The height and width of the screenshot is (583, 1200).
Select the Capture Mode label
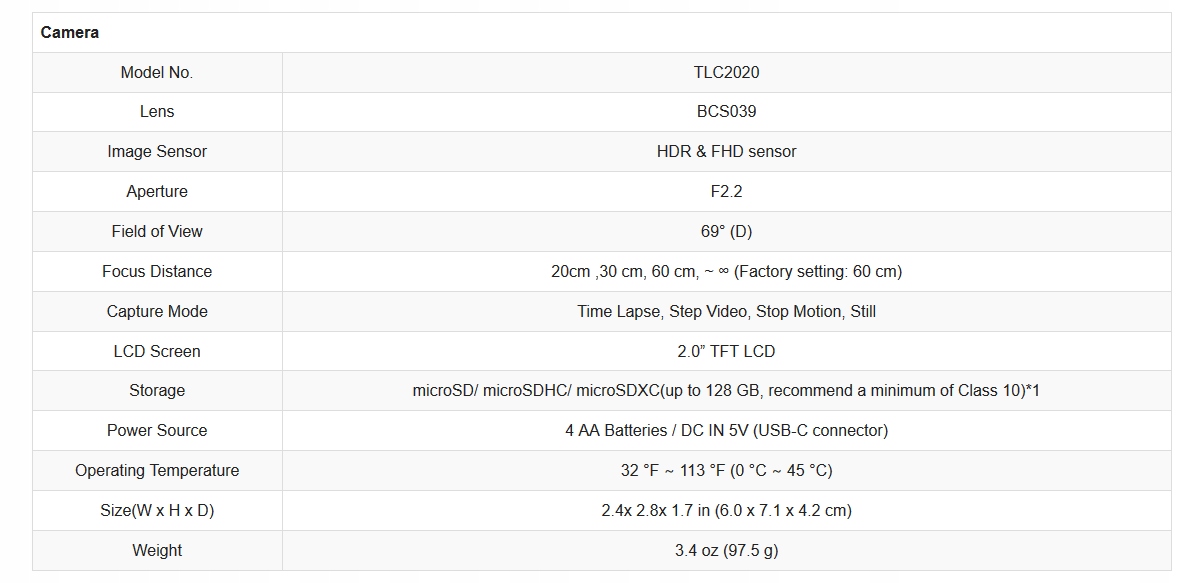coord(157,312)
